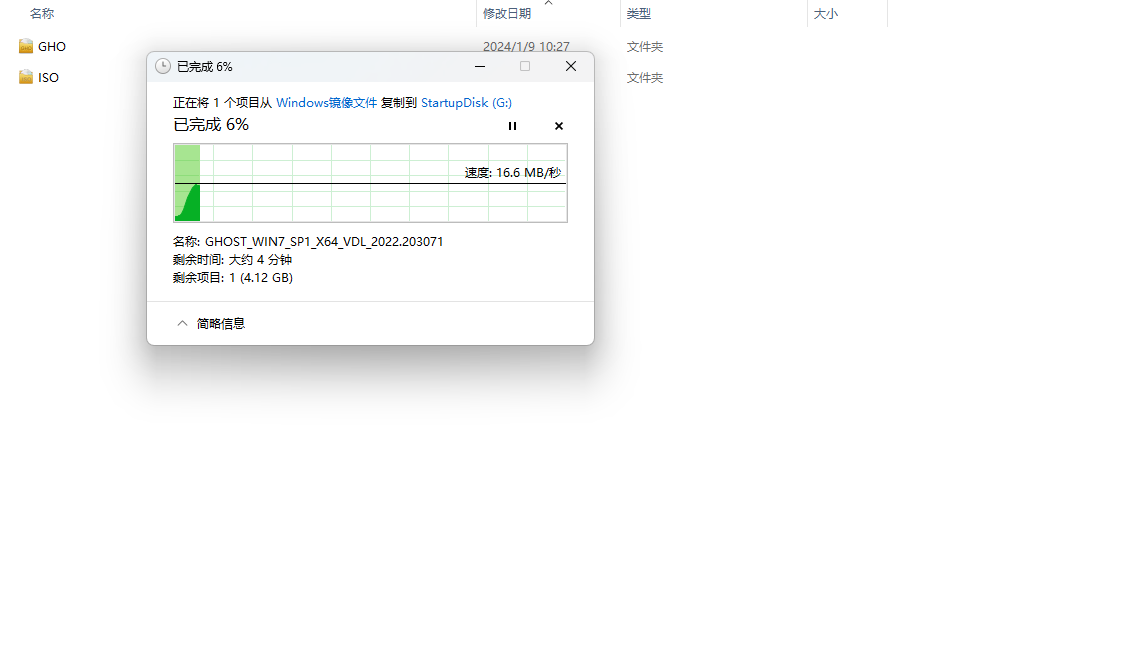
Task: Maximize the copy progress dialog
Action: tap(524, 66)
